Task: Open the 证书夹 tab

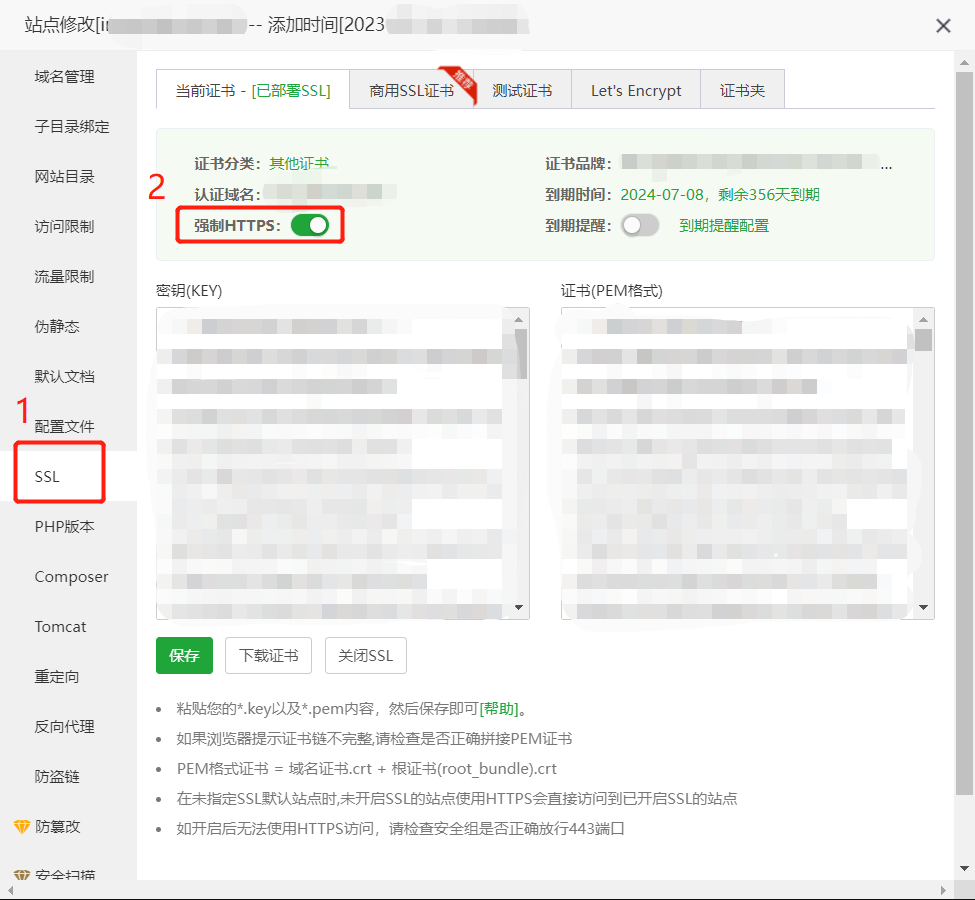Action: pyautogui.click(x=742, y=91)
